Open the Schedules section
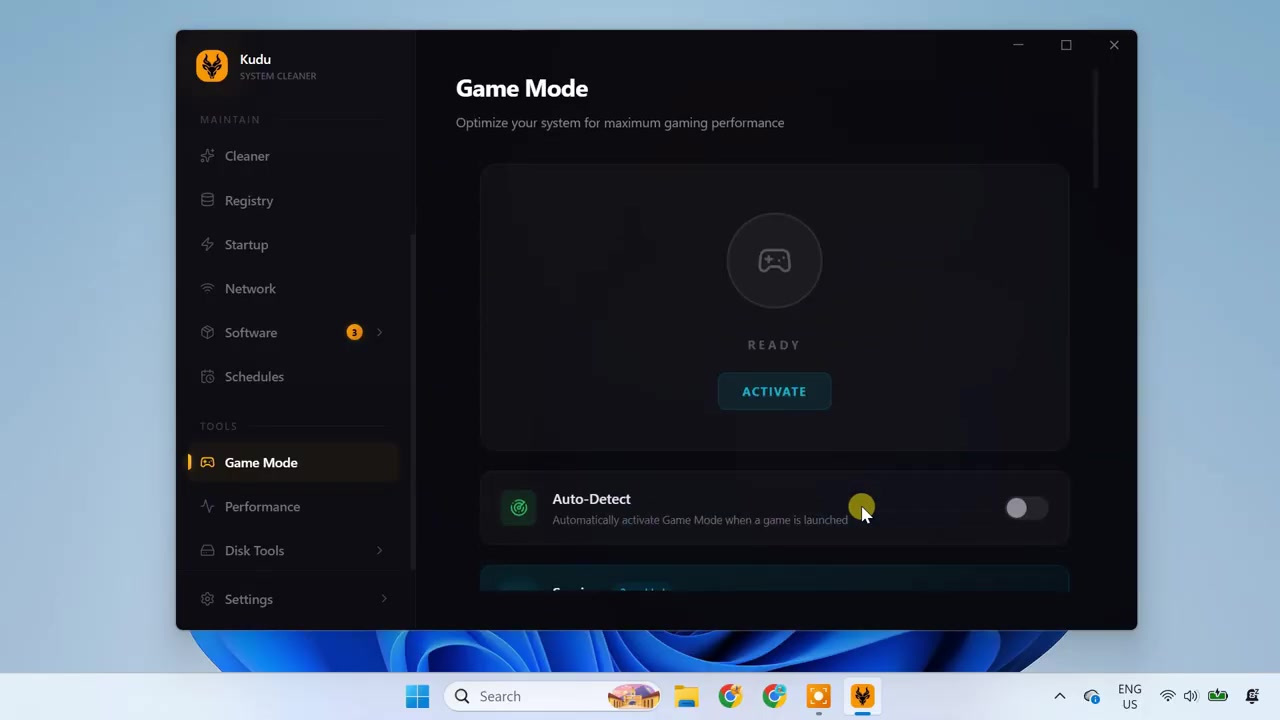1280x720 pixels. coord(292,377)
